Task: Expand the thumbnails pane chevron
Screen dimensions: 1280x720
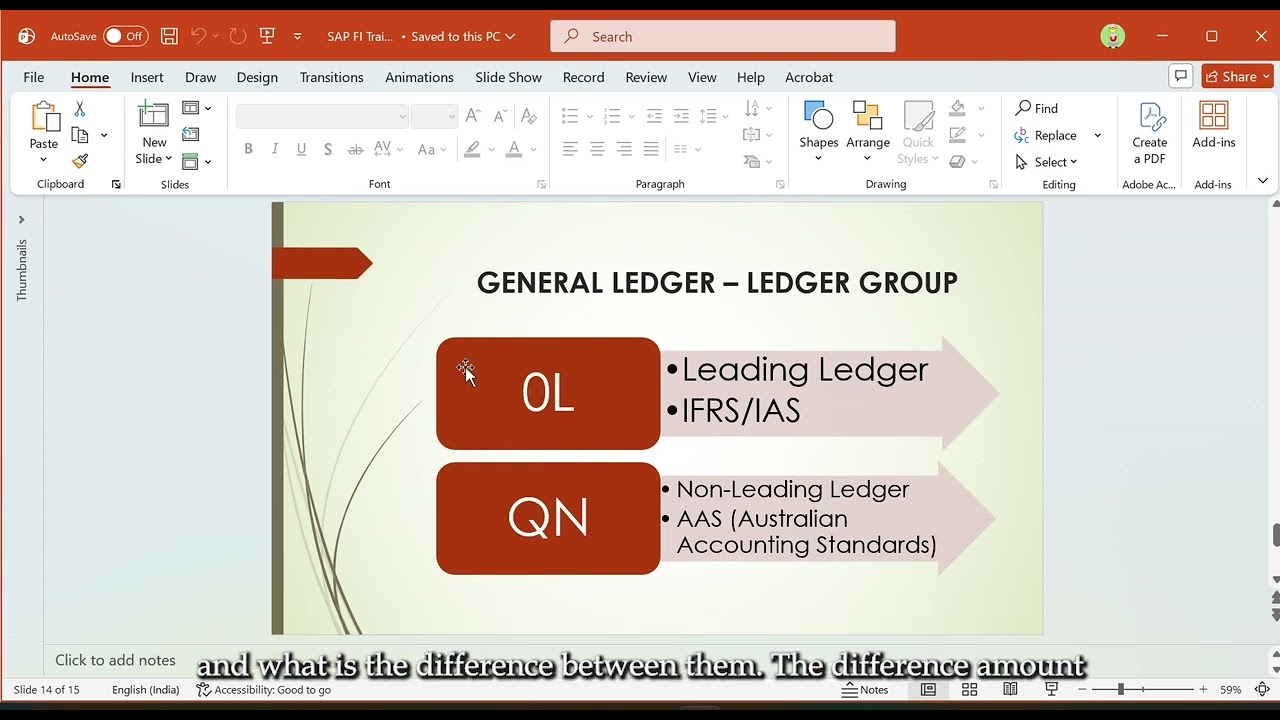Action: (x=21, y=220)
